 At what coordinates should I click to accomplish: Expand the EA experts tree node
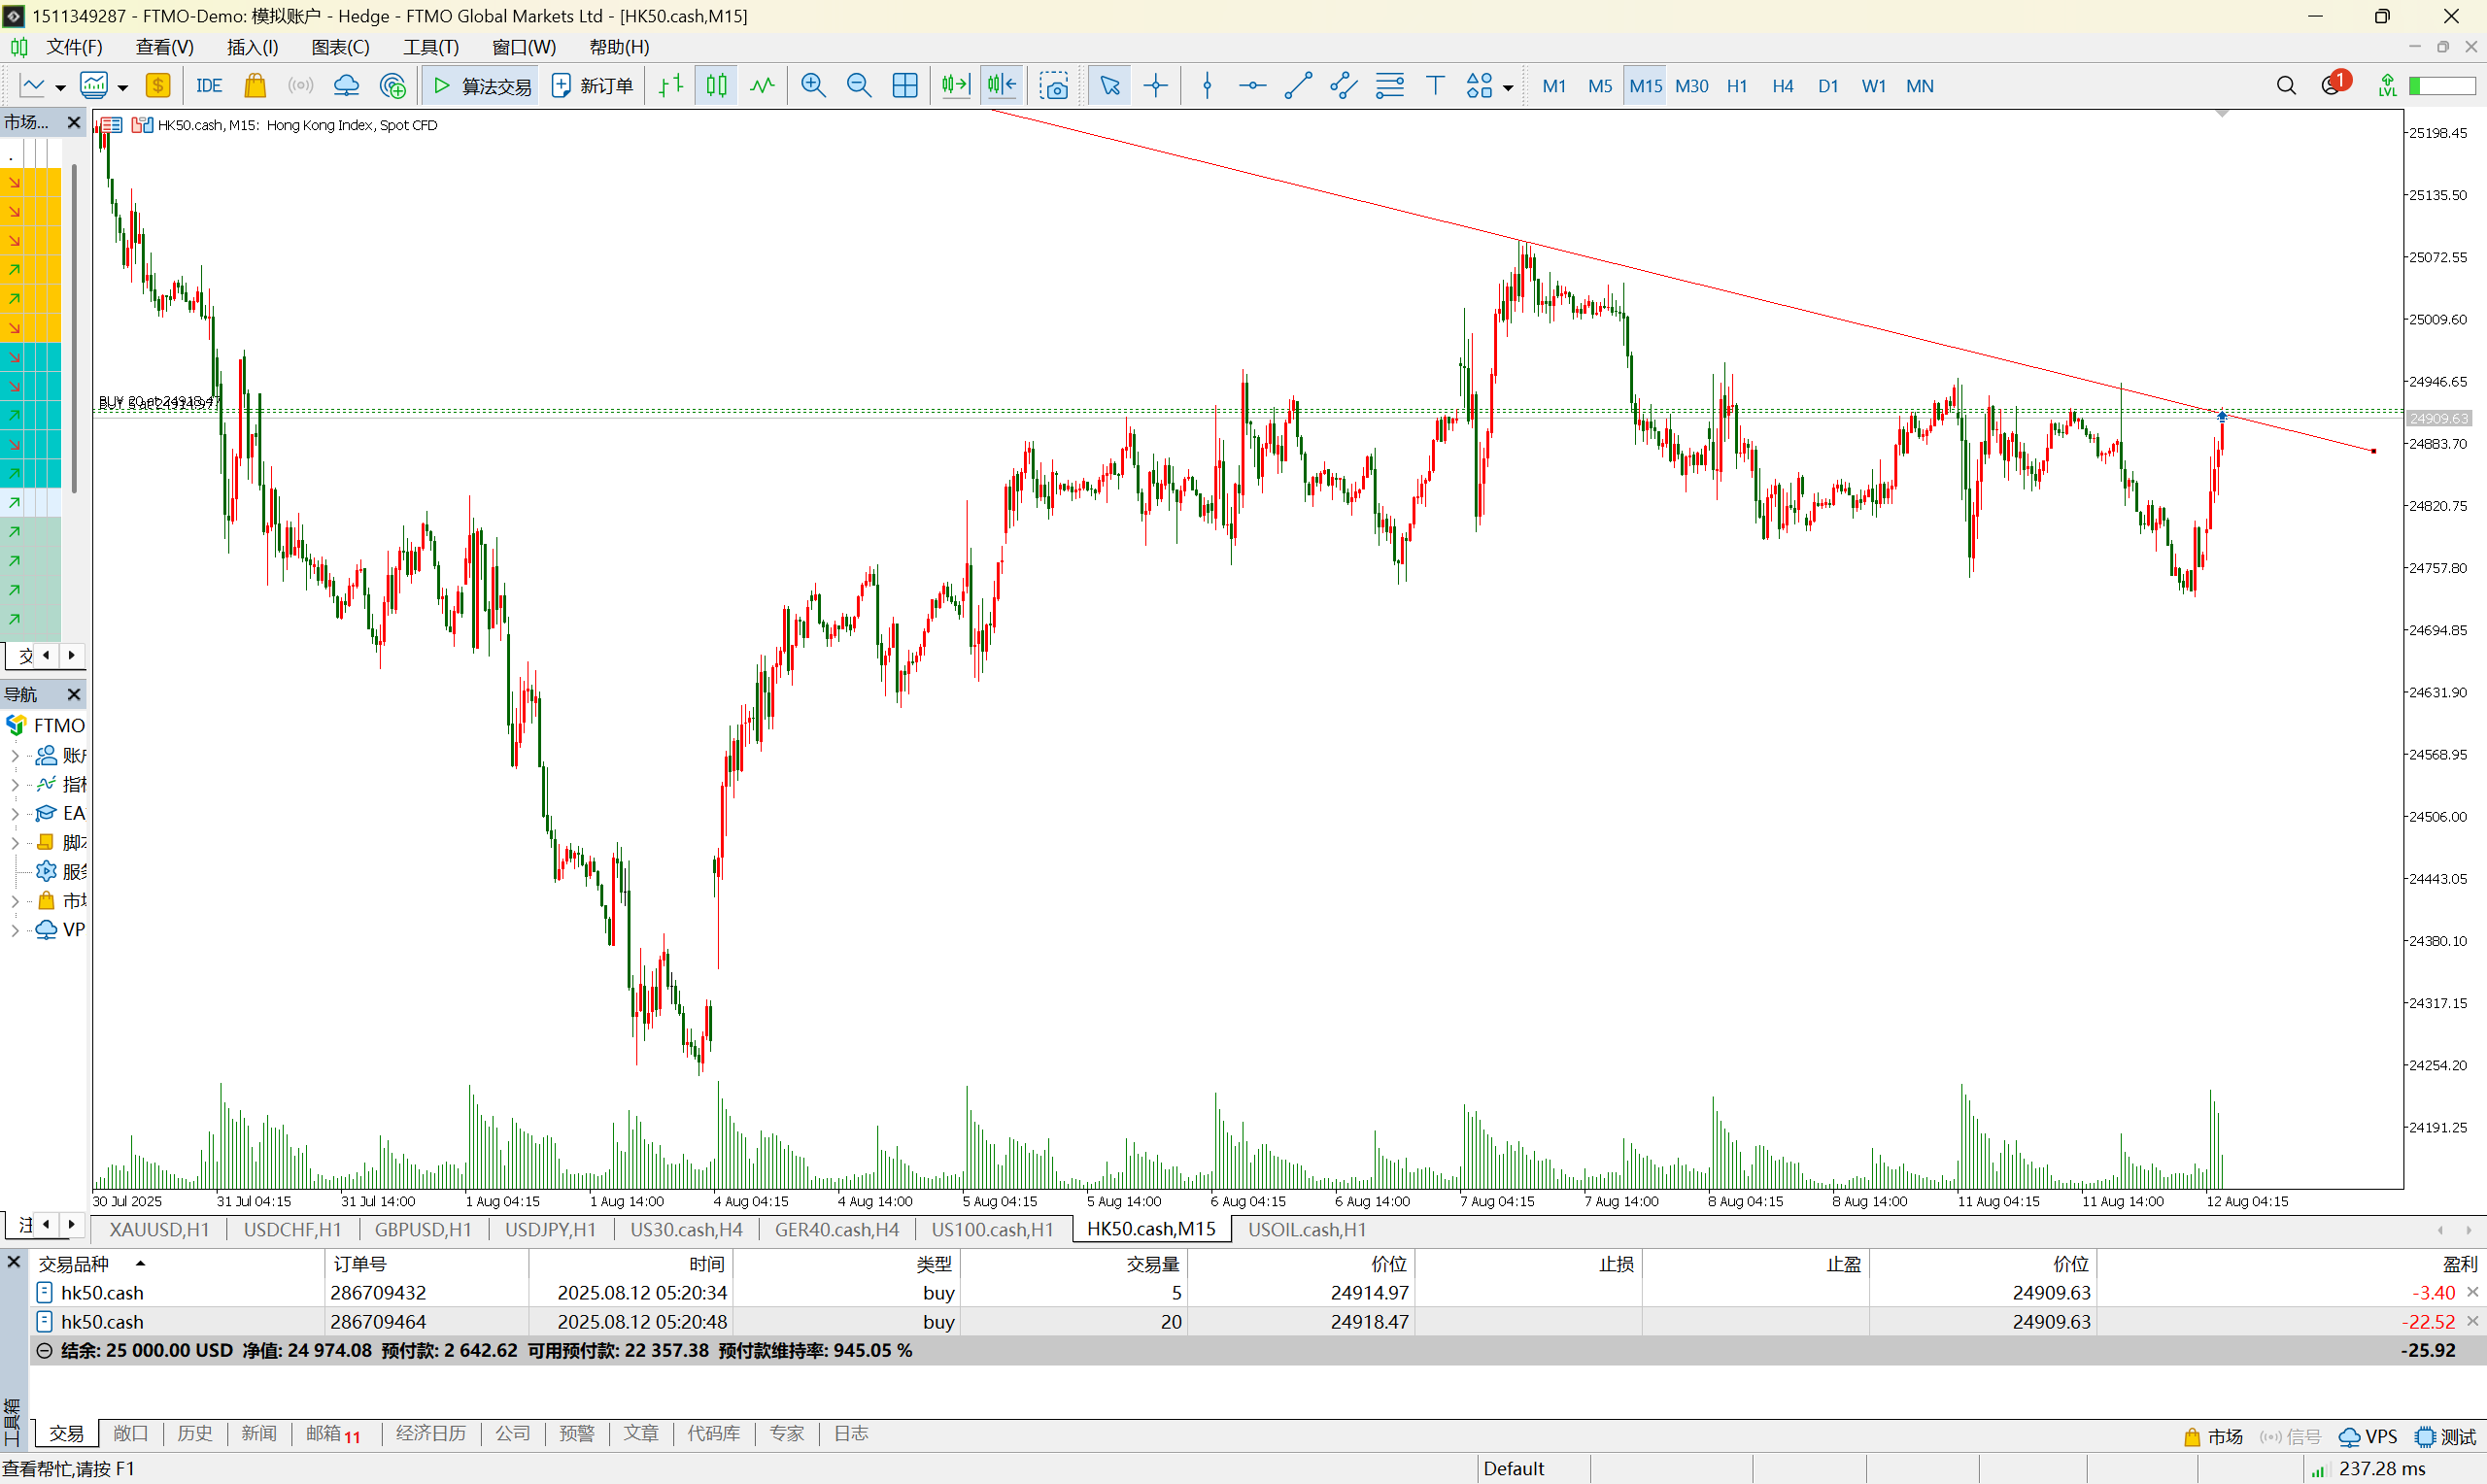(x=15, y=813)
